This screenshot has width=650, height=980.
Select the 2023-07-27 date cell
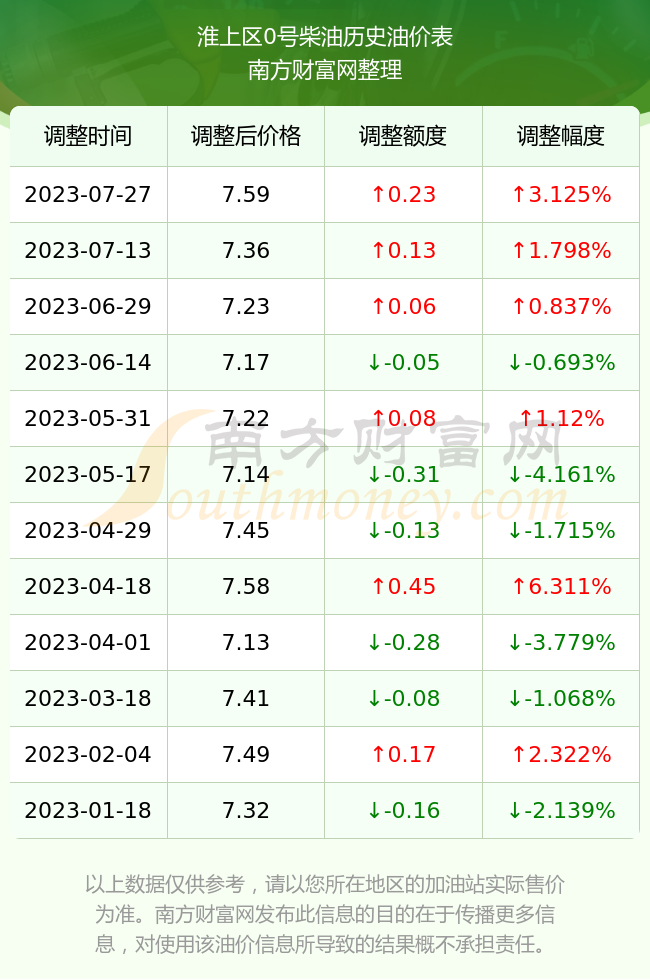pos(88,194)
